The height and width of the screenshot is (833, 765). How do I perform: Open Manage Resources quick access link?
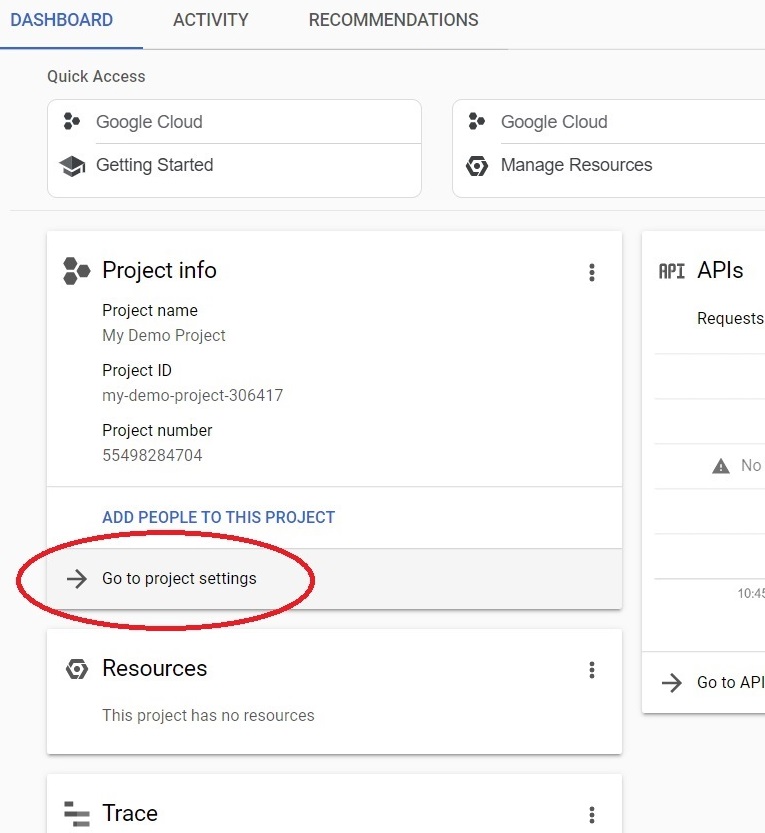[x=576, y=165]
